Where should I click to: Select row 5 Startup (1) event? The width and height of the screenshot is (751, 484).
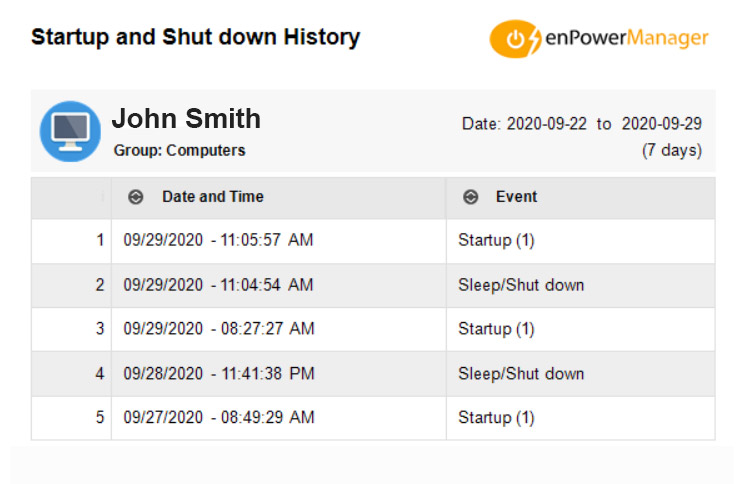tap(496, 417)
